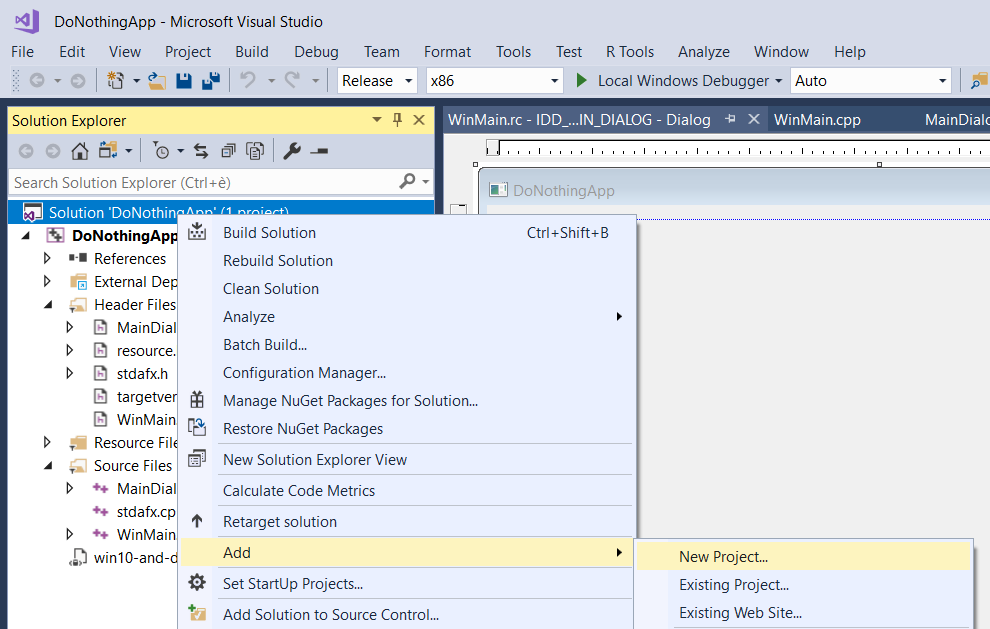The height and width of the screenshot is (629, 990).
Task: Click the Undo arrow icon
Action: click(x=248, y=81)
